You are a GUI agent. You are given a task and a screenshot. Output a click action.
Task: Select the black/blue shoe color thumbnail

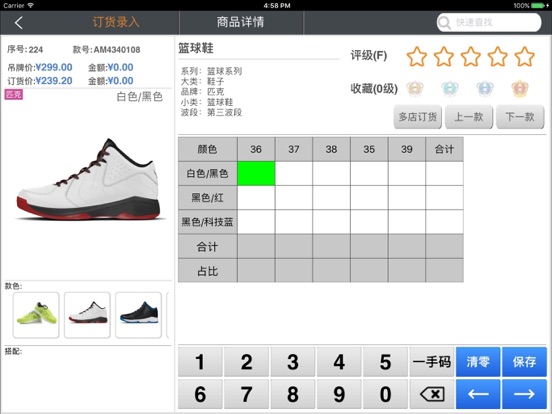pyautogui.click(x=138, y=315)
